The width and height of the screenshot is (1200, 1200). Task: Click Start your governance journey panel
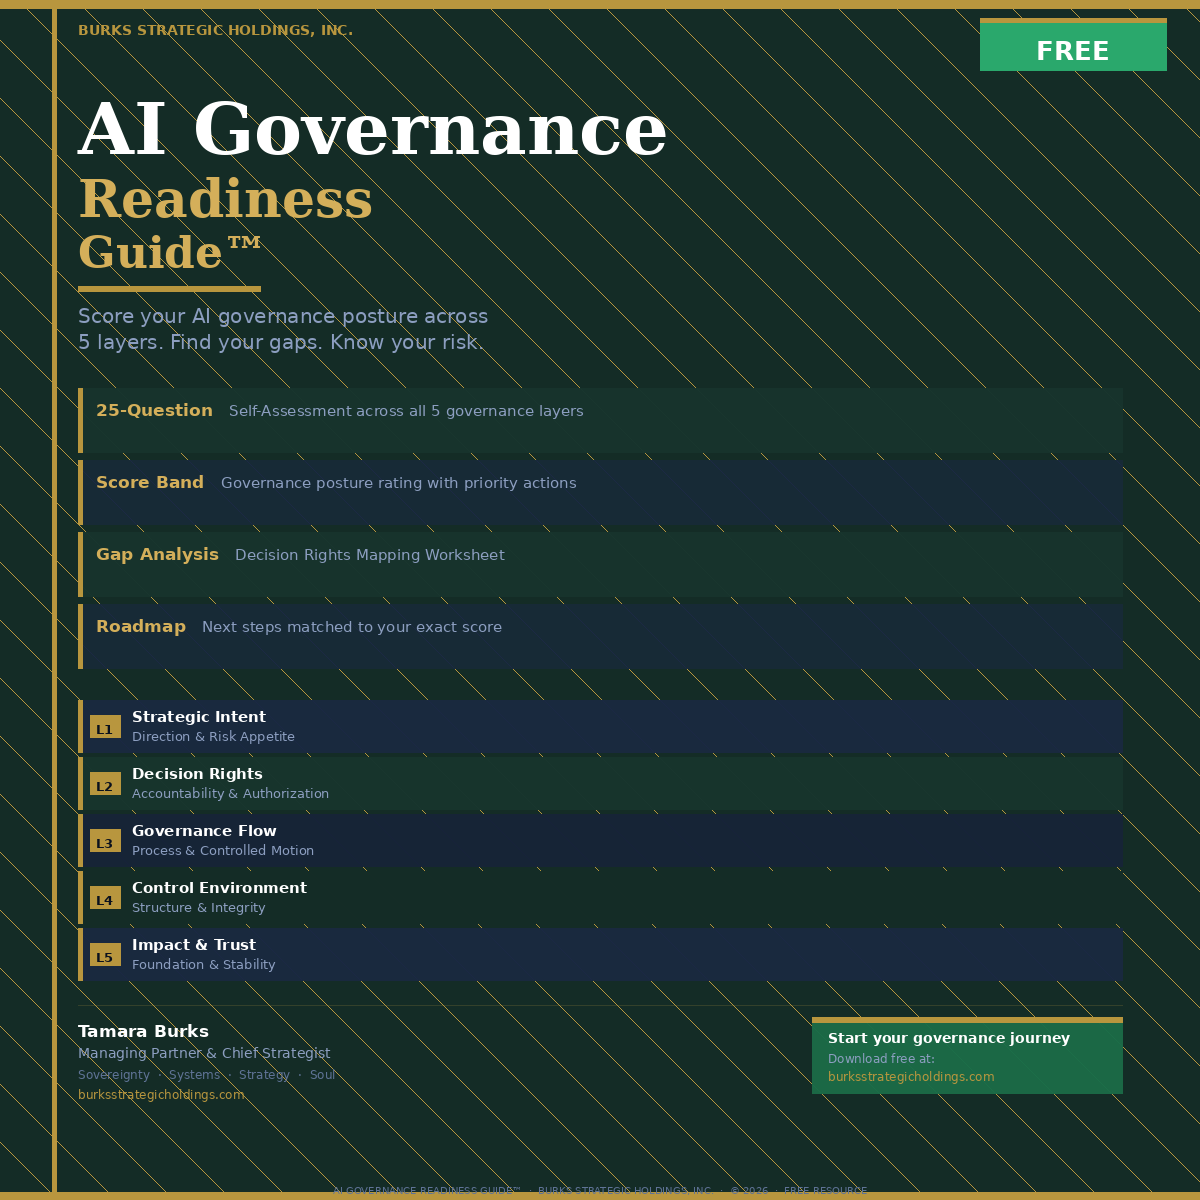coord(967,1055)
